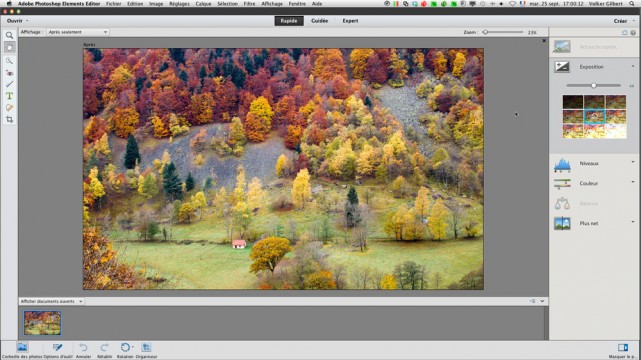Click the Rétablir redo icon
The image size is (641, 360).
click(x=105, y=347)
